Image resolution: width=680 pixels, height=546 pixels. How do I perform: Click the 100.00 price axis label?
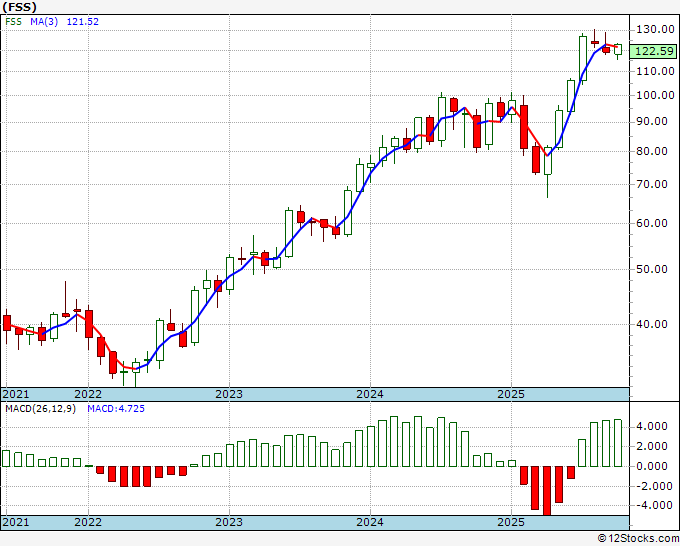655,95
